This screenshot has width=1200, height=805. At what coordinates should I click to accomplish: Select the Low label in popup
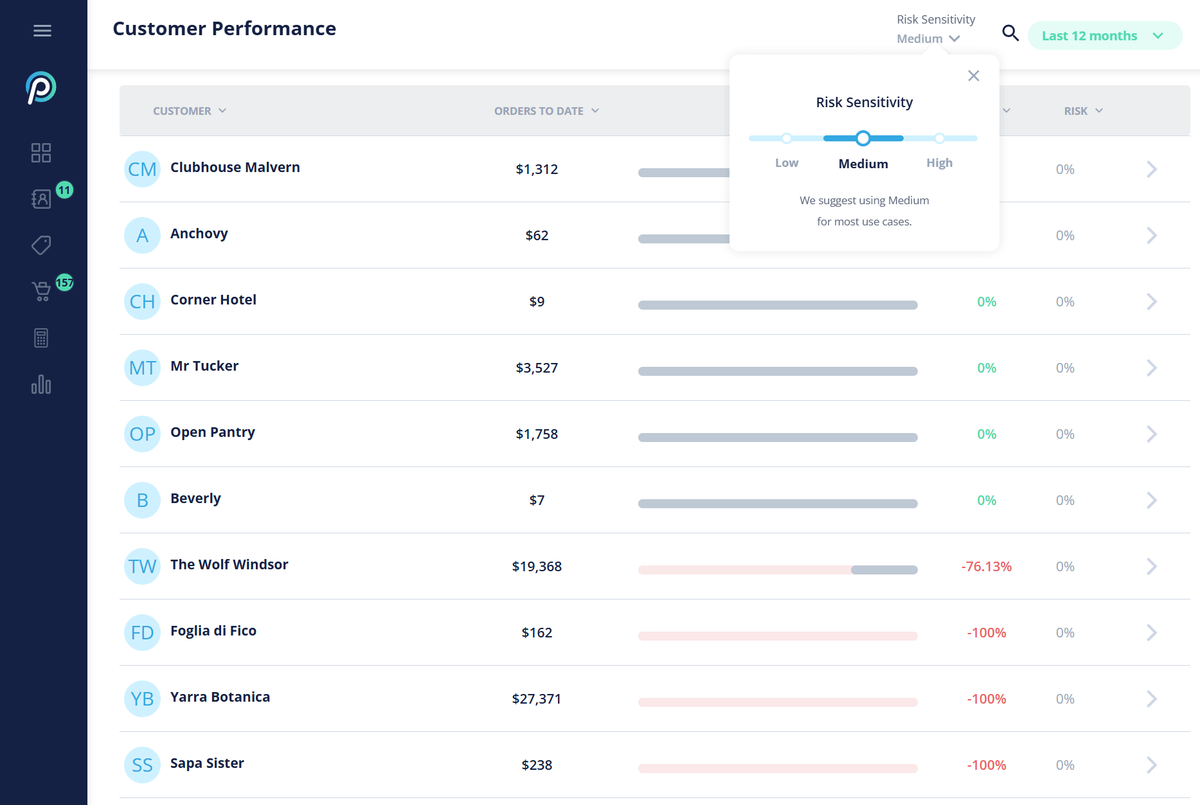(787, 163)
